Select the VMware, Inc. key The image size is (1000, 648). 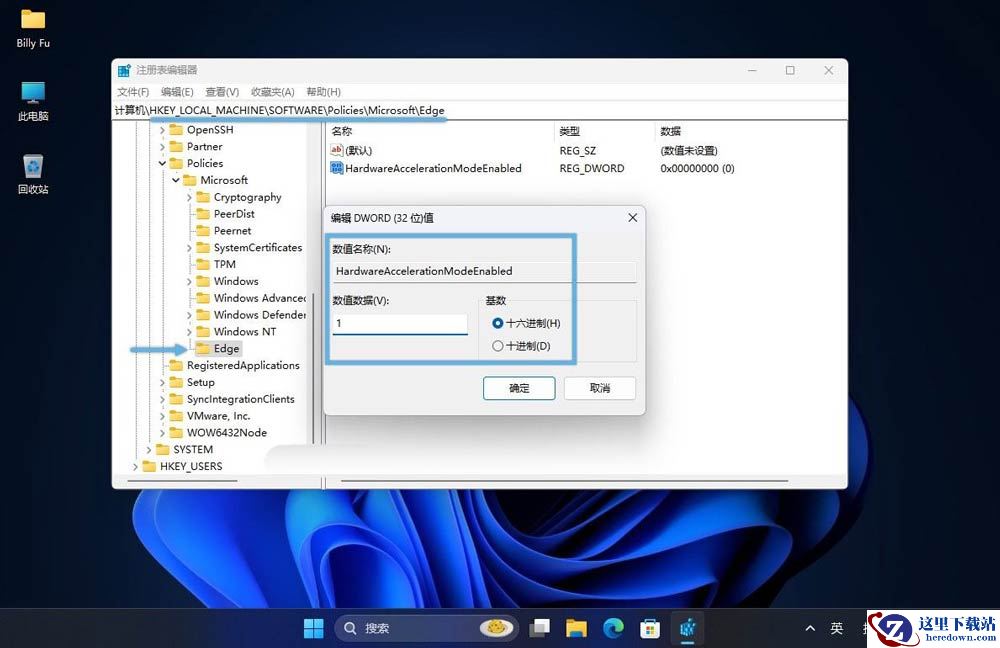pos(218,416)
